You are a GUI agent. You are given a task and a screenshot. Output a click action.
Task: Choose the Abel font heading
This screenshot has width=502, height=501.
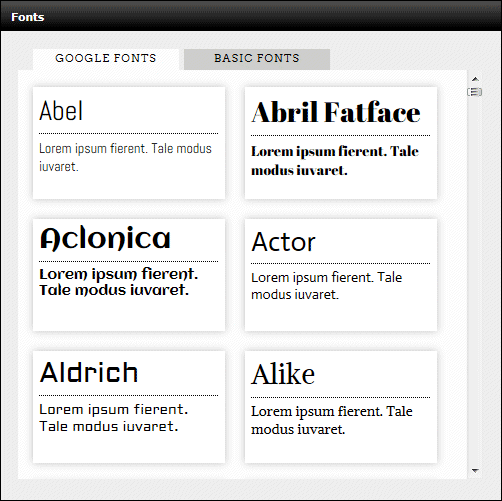(61, 111)
